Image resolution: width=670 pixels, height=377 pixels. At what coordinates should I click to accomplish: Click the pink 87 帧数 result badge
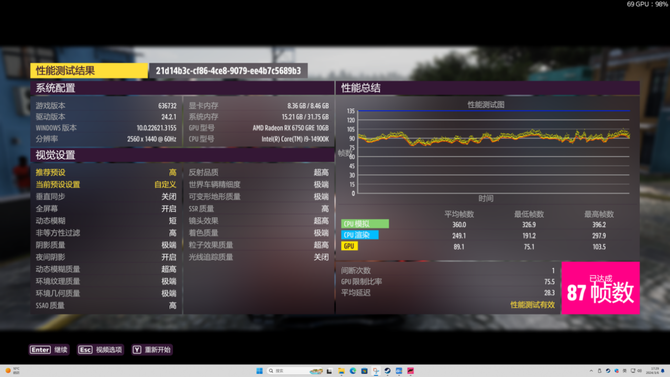coord(600,288)
